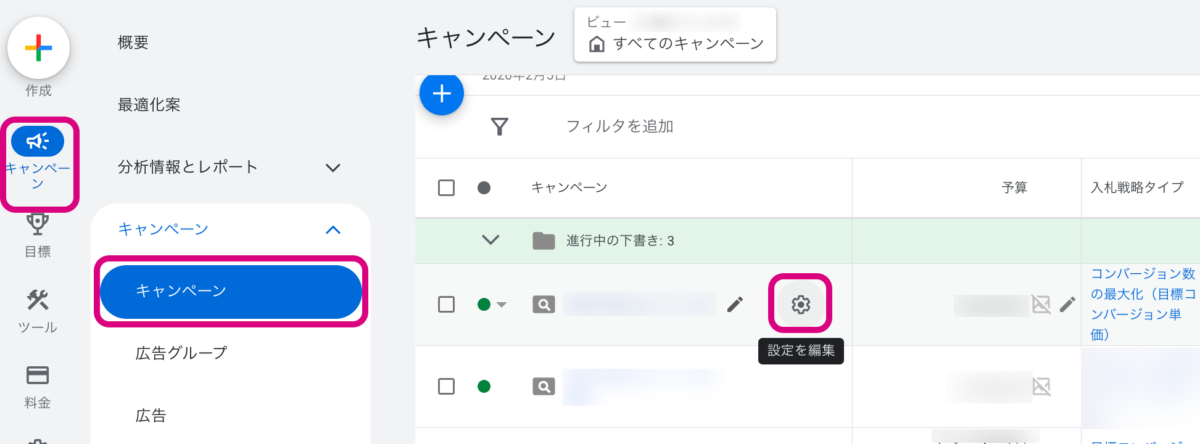Check the first campaign row checkbox
1200x444 pixels.
tap(446, 305)
